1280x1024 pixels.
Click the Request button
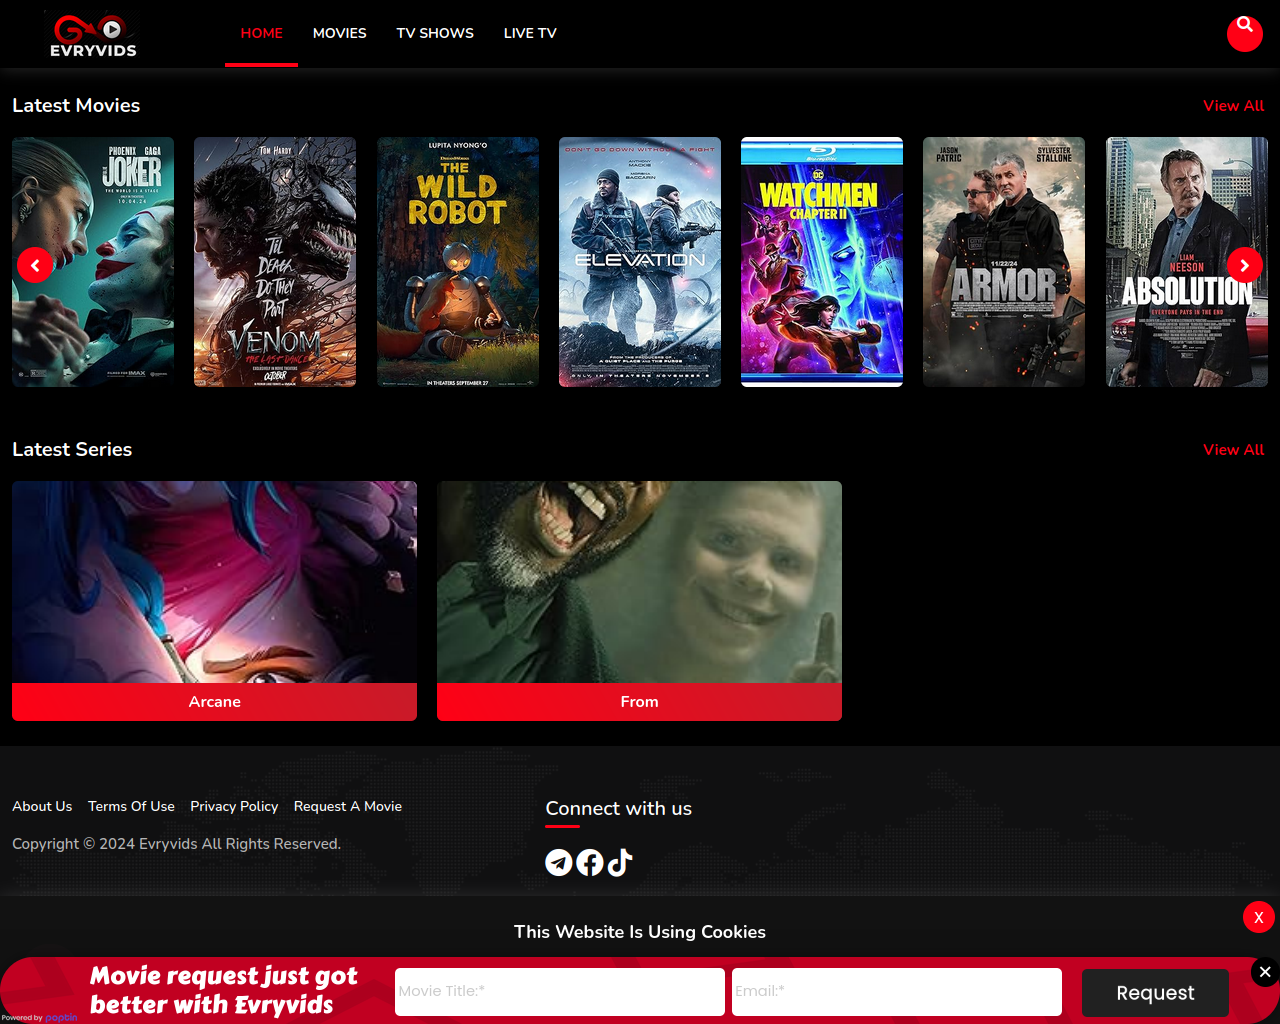(x=1155, y=993)
